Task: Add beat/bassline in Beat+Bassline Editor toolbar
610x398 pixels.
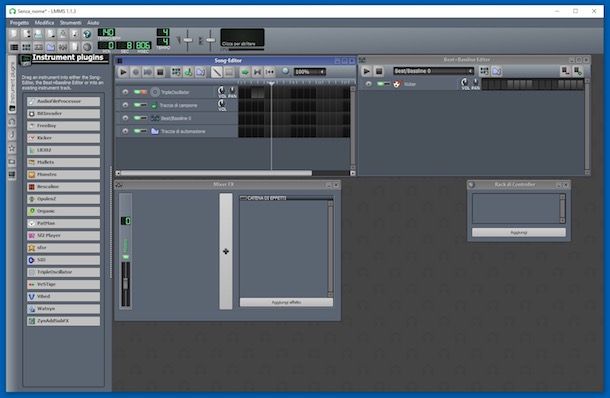Action: pyautogui.click(x=484, y=71)
